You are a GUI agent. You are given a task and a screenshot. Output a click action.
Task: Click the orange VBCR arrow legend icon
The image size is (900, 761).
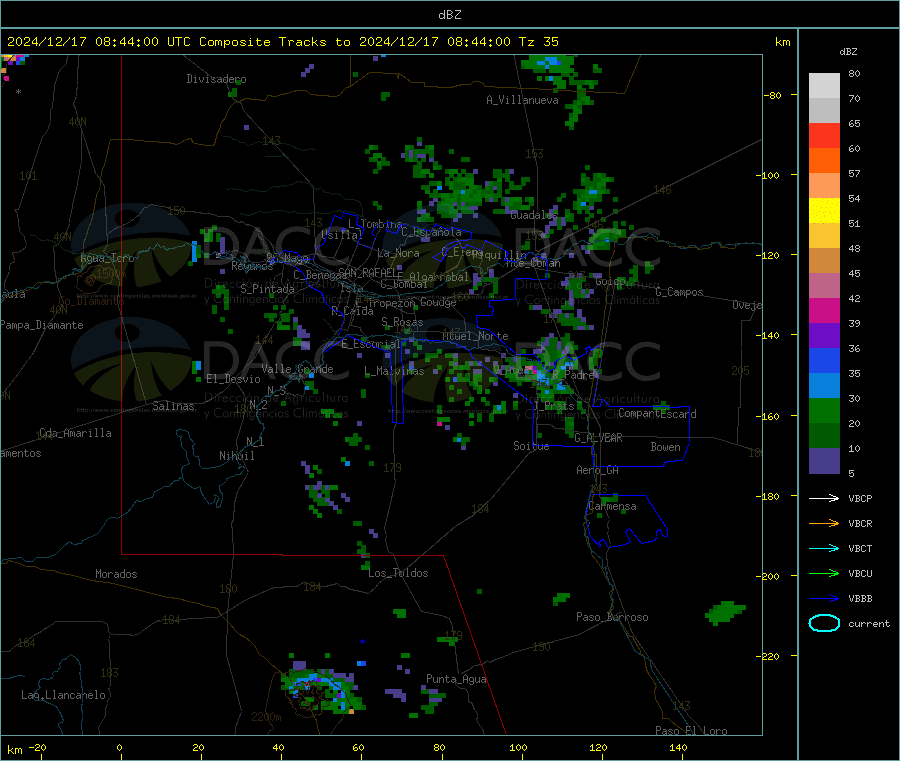tap(824, 523)
